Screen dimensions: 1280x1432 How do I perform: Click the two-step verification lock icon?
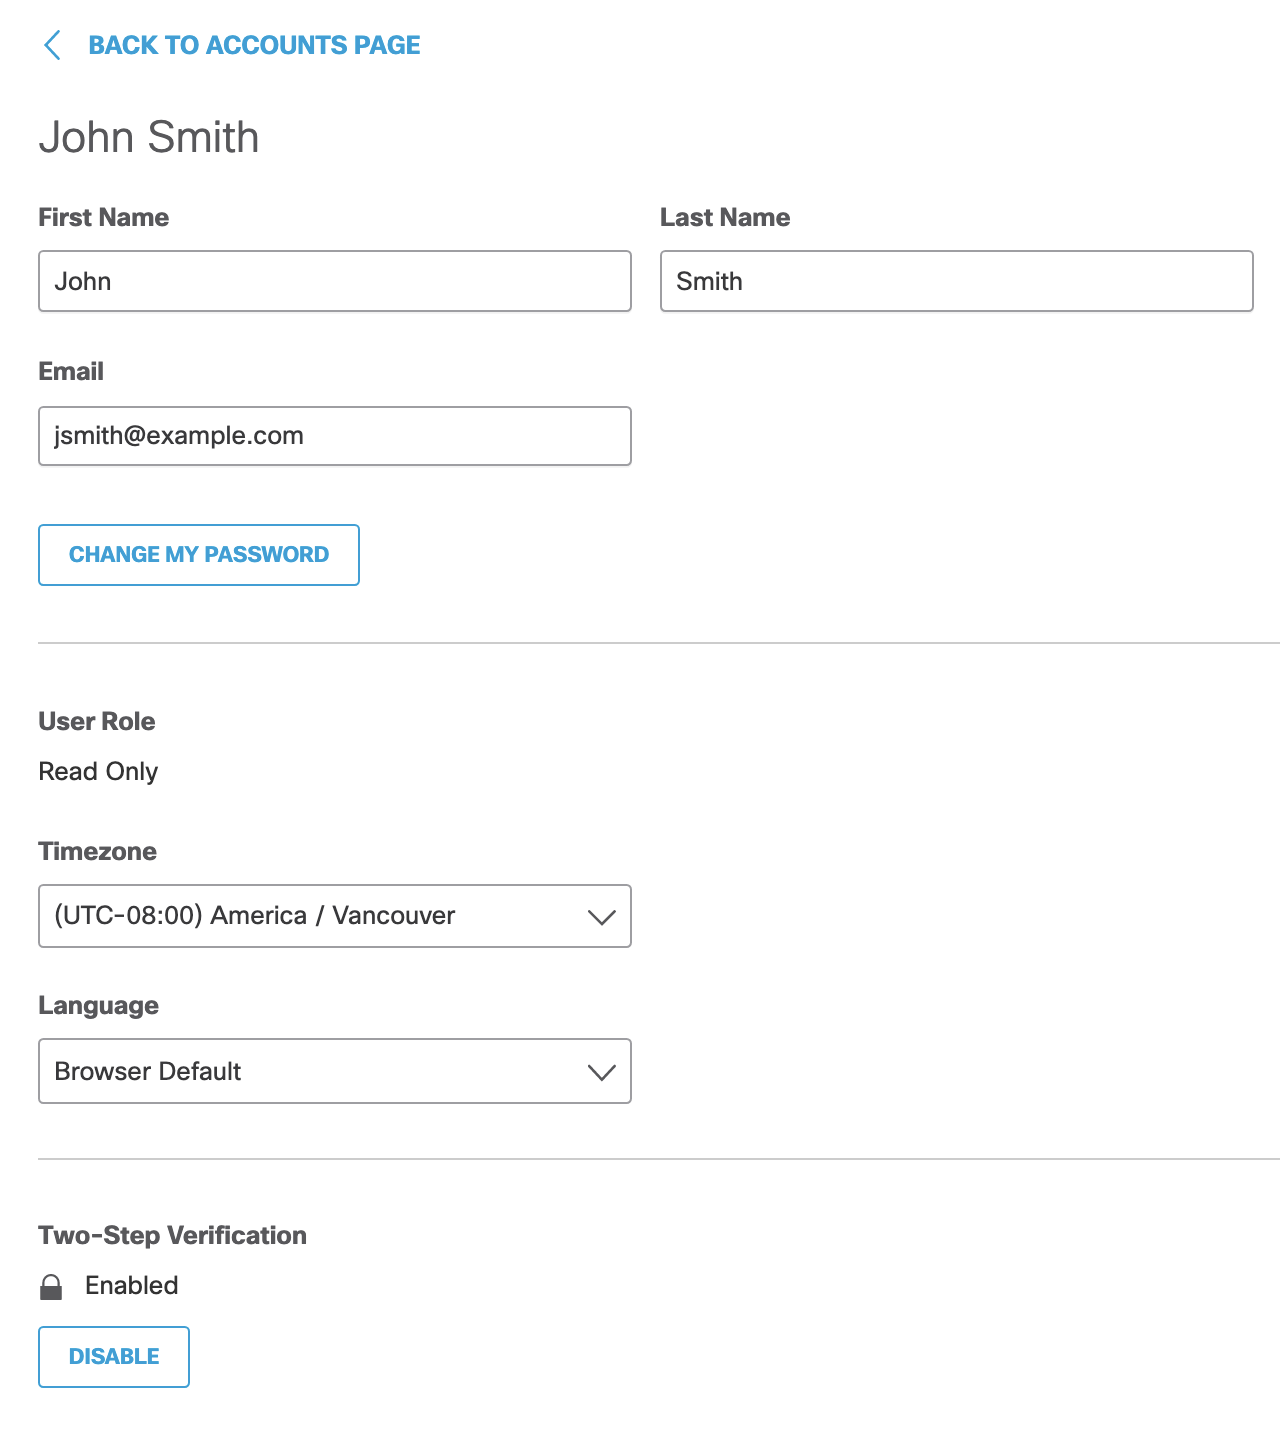[51, 1287]
